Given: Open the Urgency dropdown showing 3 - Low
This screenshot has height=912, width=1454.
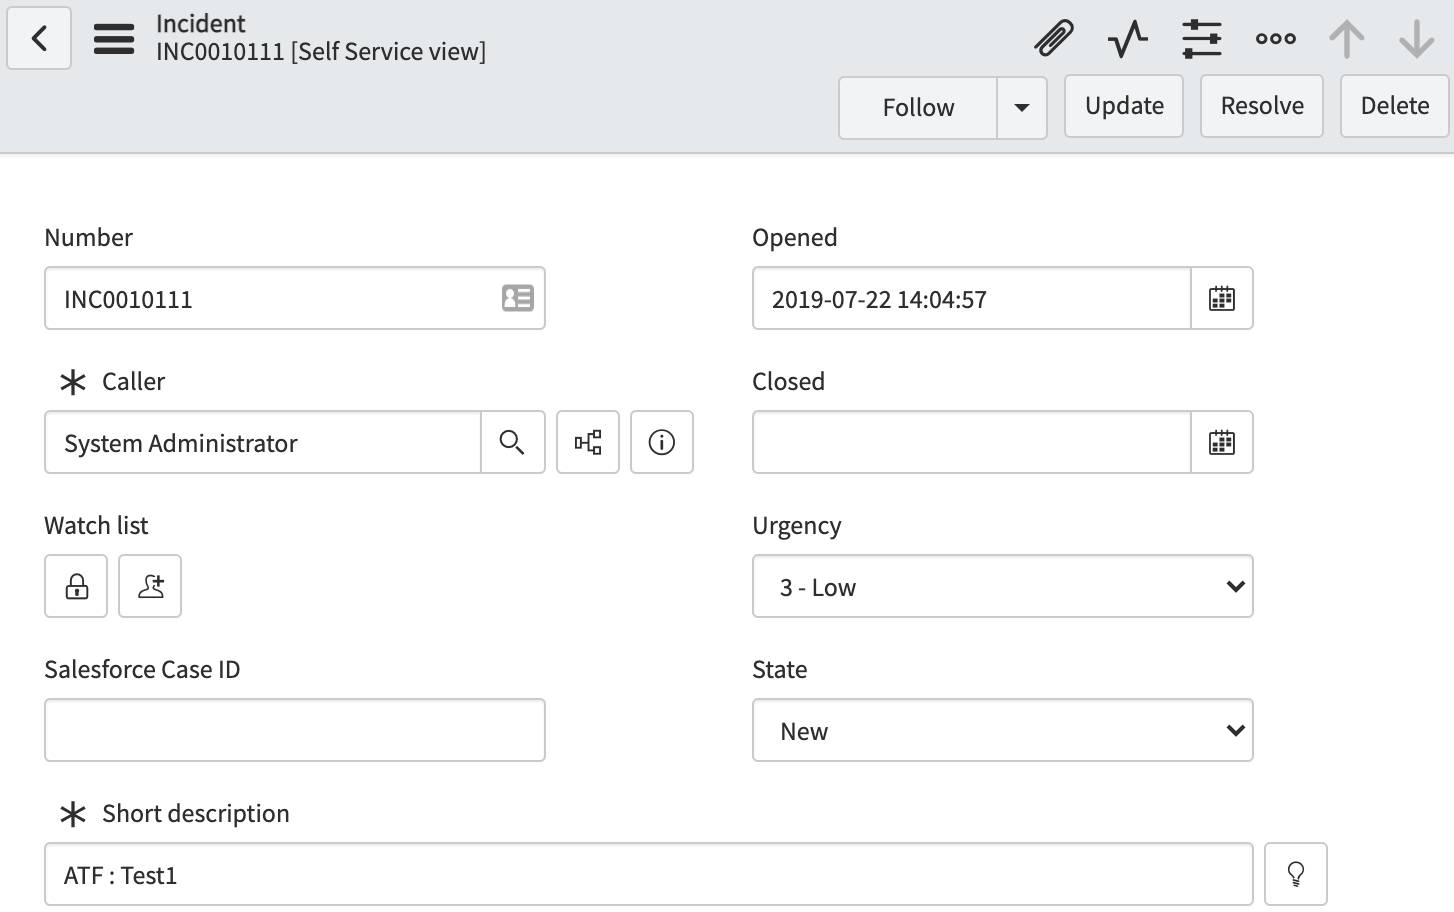Looking at the screenshot, I should 1003,586.
